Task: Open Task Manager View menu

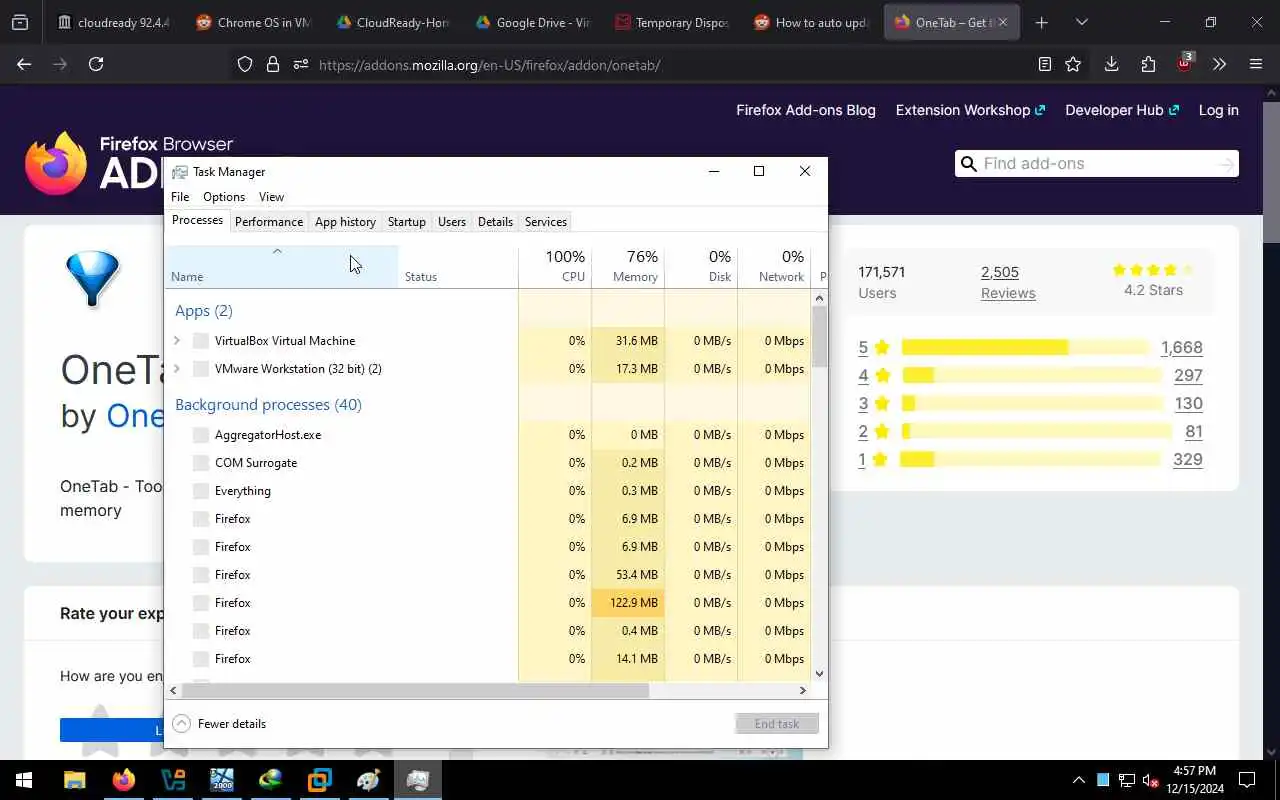Action: [271, 197]
